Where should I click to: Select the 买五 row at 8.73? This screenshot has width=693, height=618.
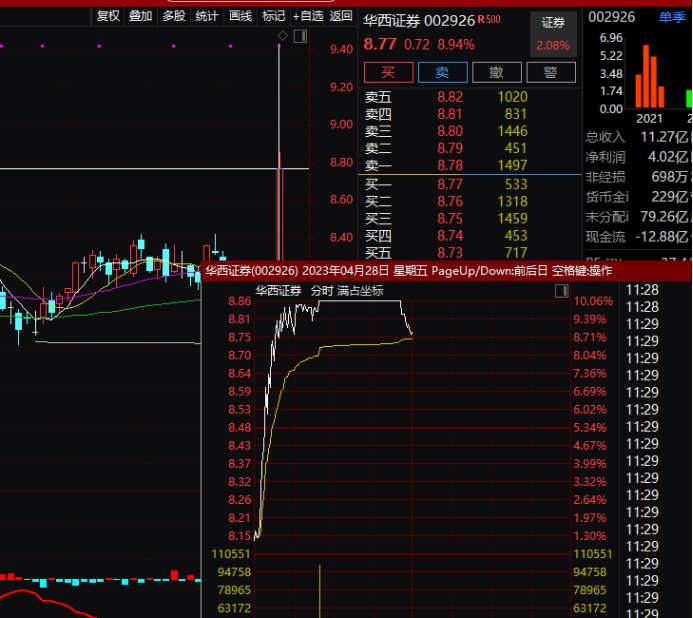tap(446, 252)
